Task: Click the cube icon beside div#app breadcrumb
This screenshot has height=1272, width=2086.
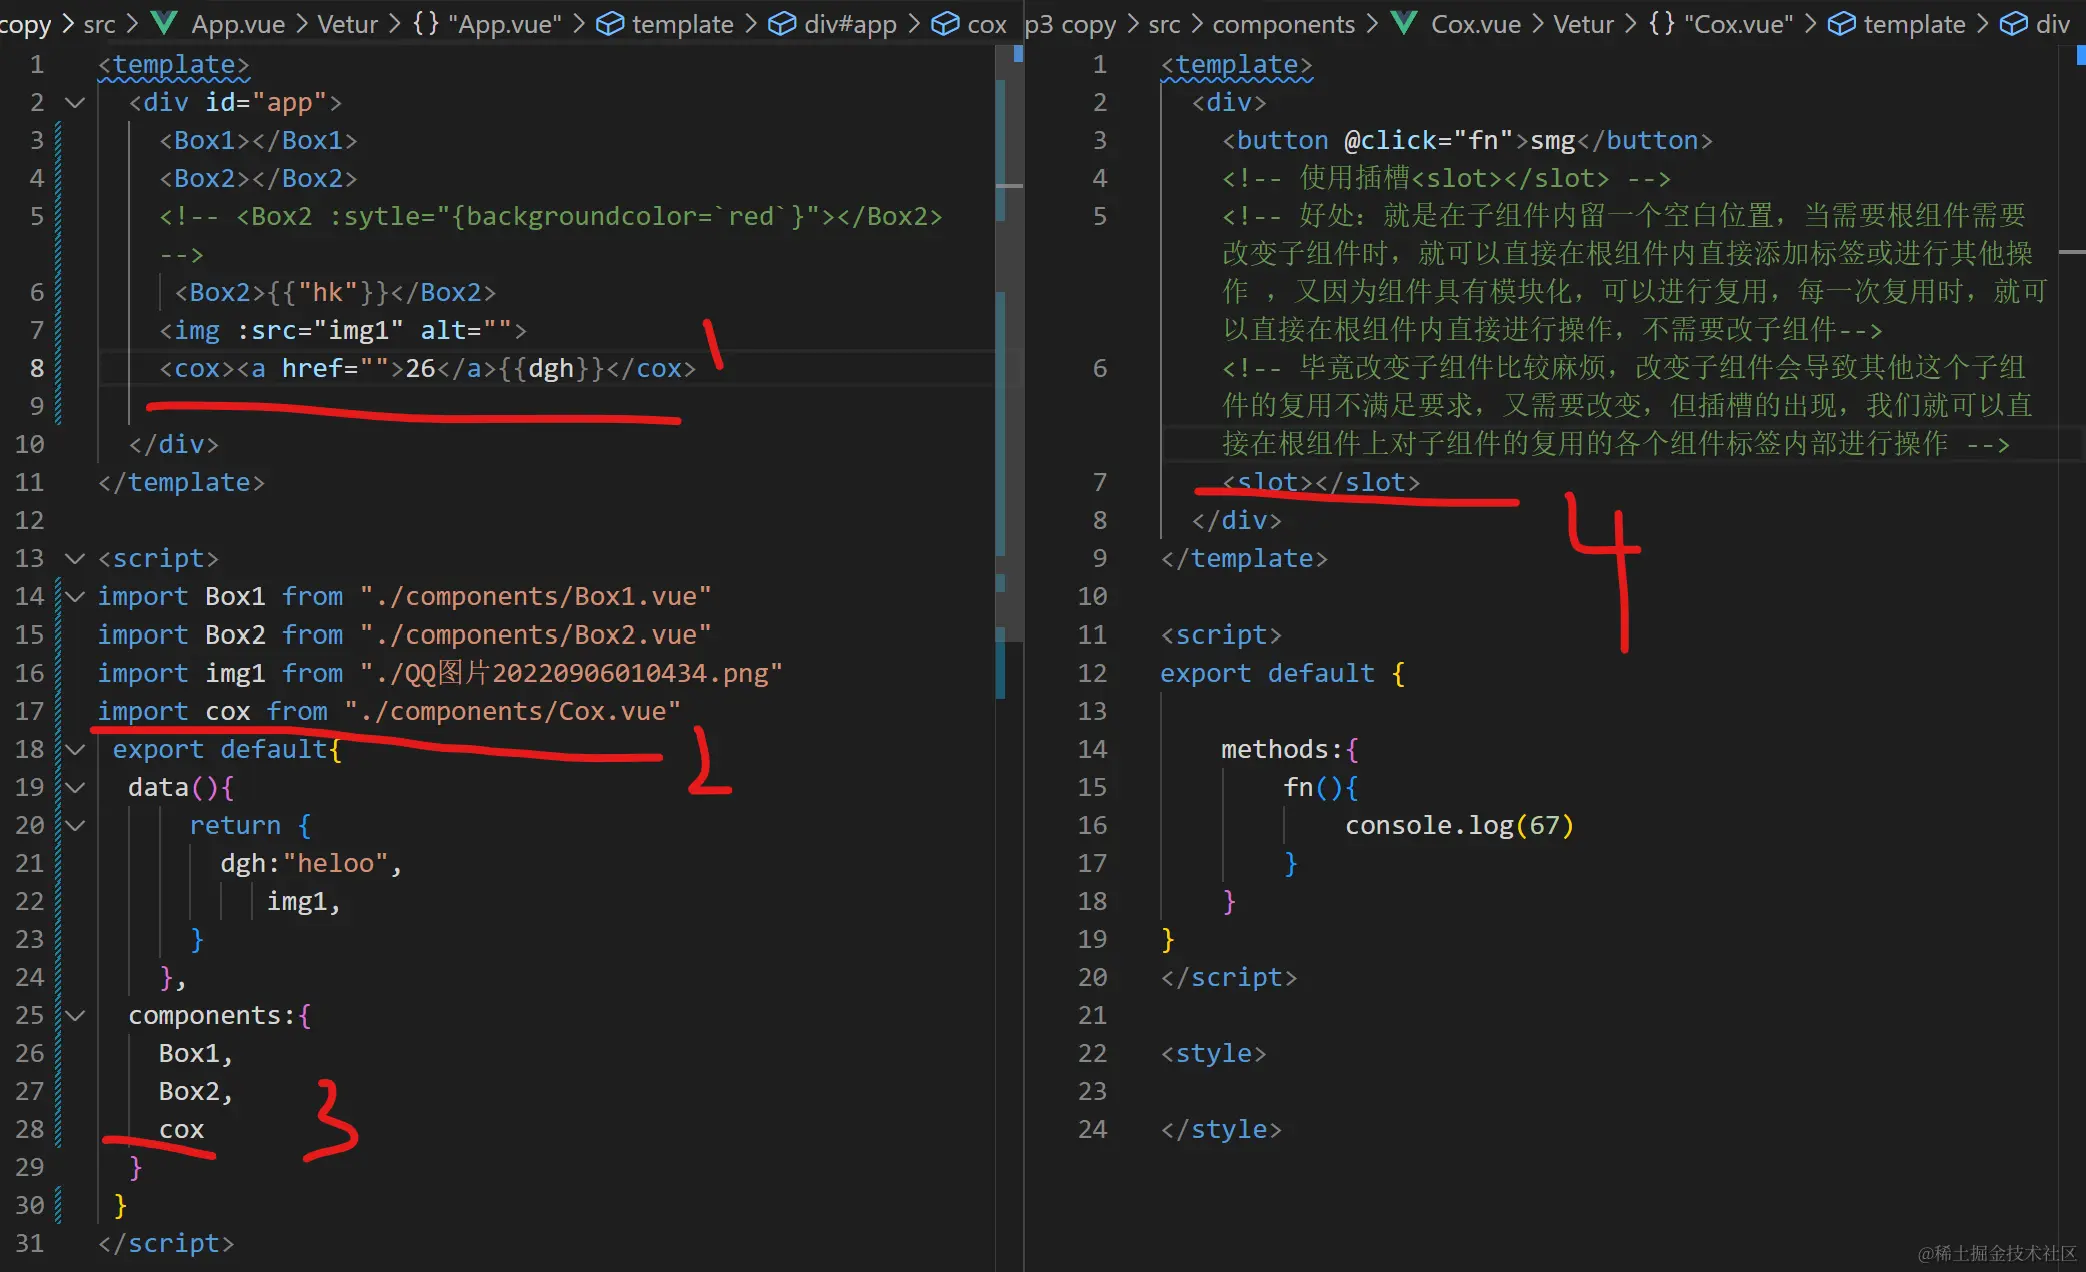Action: pyautogui.click(x=782, y=23)
